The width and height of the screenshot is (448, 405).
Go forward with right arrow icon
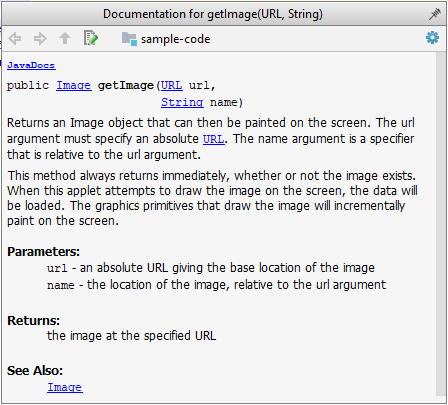[40, 39]
